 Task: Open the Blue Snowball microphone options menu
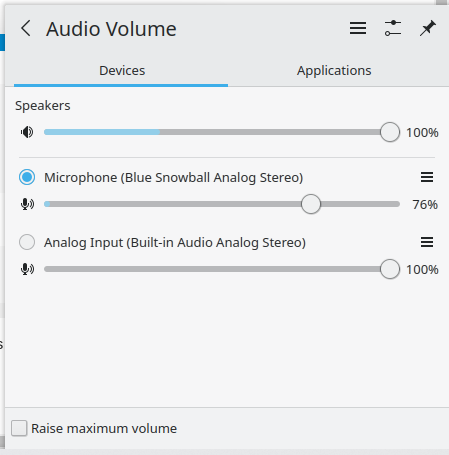(x=427, y=177)
